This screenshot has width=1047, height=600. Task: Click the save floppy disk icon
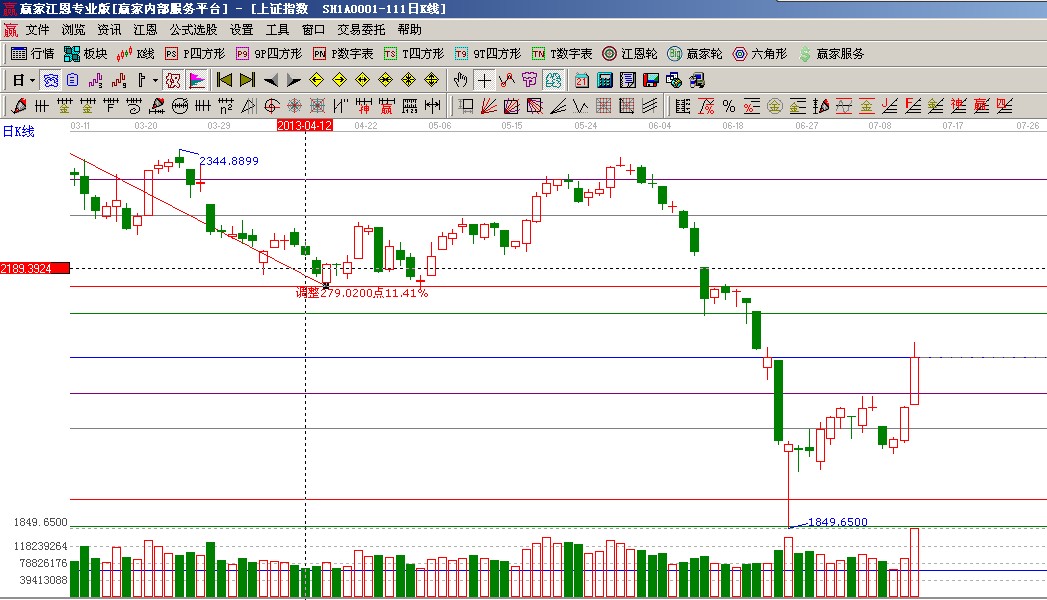651,80
